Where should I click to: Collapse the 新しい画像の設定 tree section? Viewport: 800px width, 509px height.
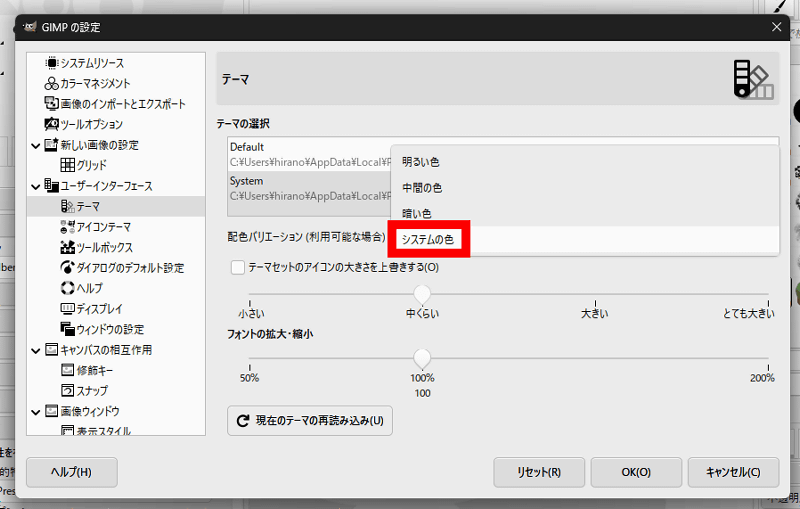[36, 145]
